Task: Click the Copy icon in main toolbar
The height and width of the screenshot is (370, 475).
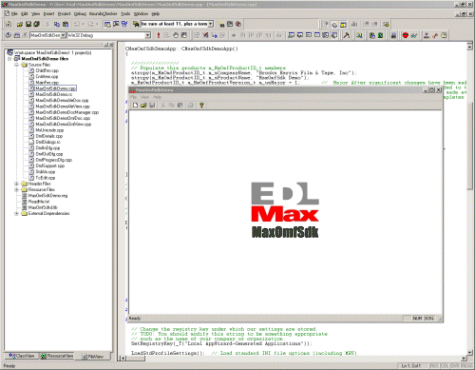Action: (57, 24)
